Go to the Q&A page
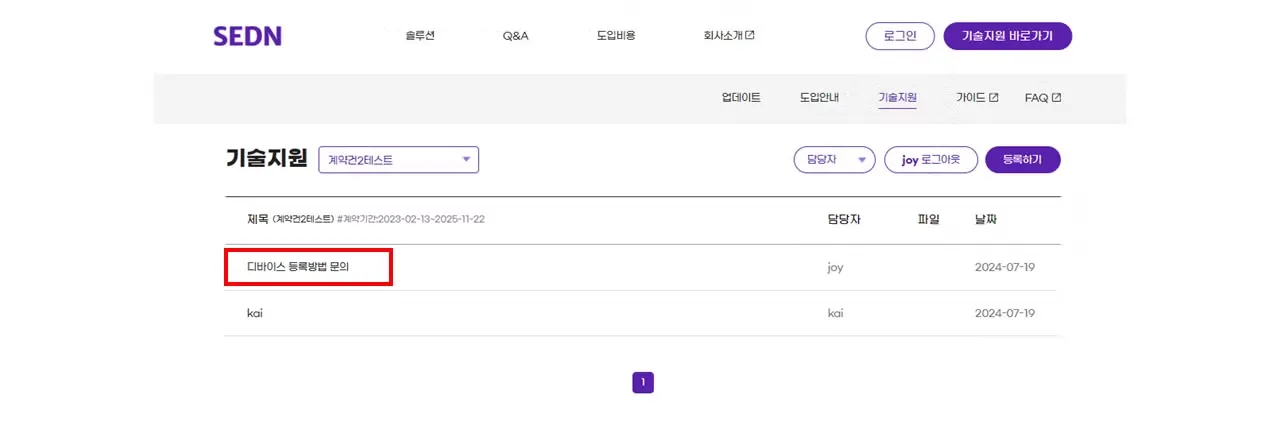Screen dimensions: 1280x438 [515, 36]
